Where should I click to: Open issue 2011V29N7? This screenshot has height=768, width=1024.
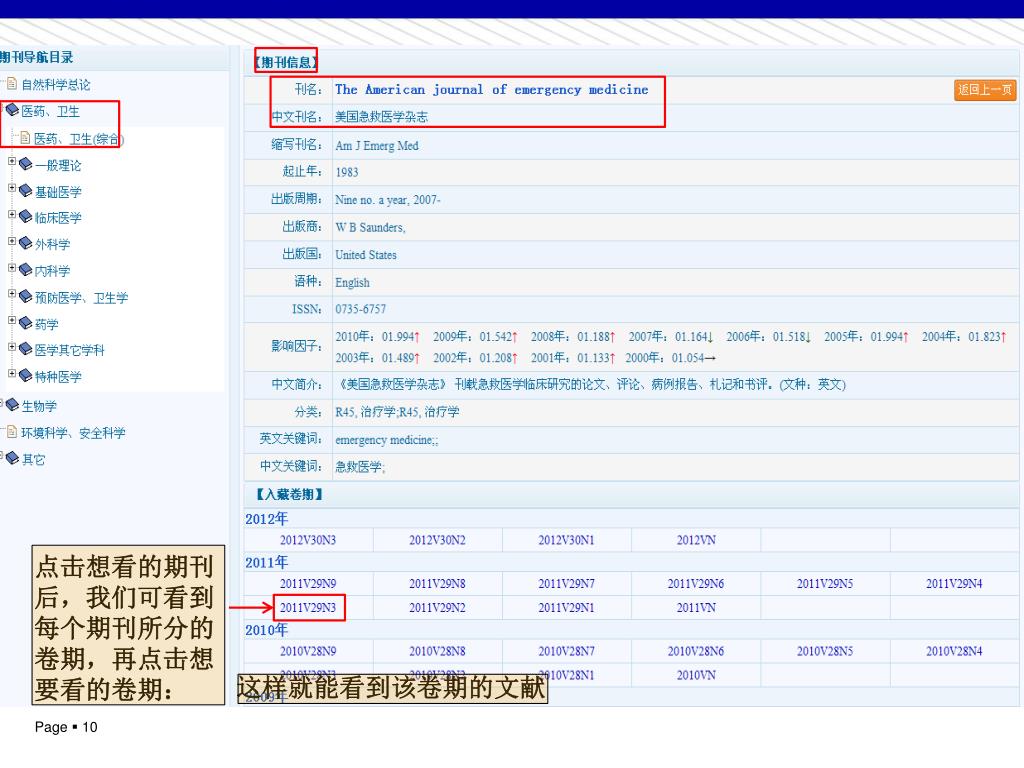(x=566, y=584)
